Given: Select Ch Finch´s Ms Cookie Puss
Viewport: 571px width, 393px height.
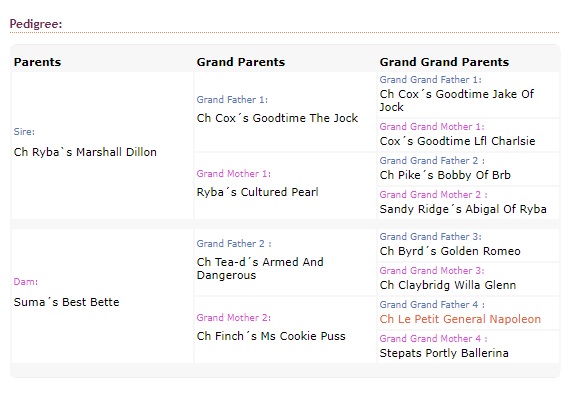Looking at the screenshot, I should pos(271,336).
